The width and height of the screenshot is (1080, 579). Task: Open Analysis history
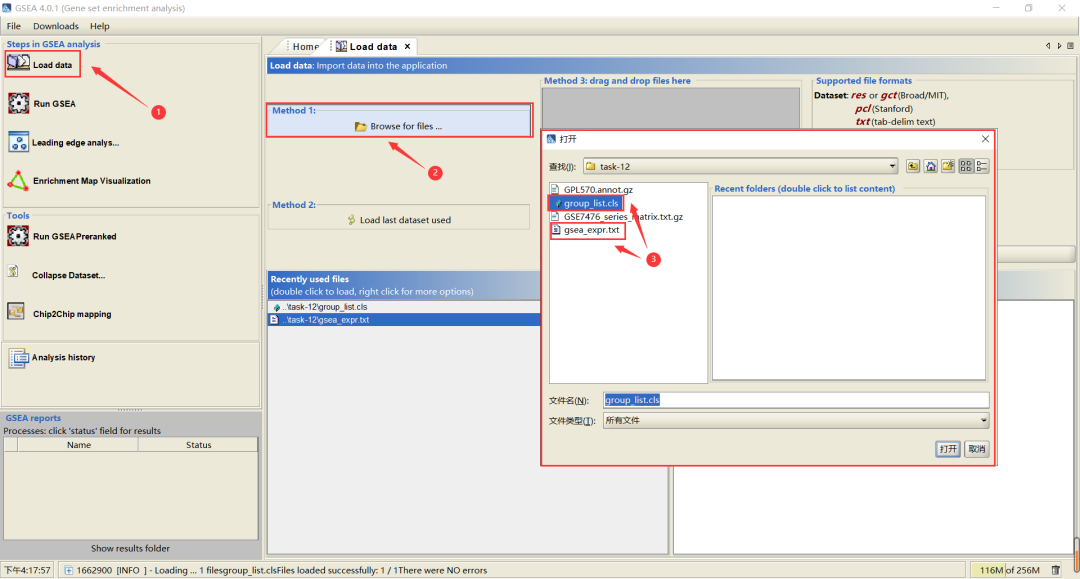pos(52,357)
